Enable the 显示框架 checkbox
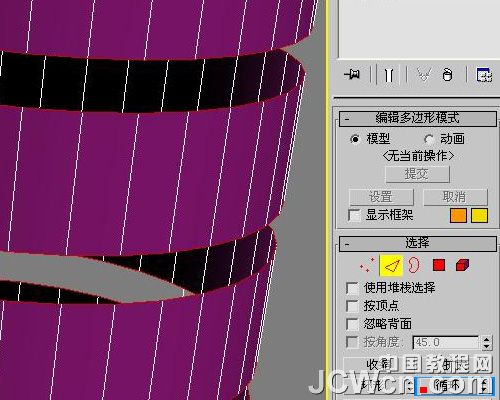 pos(354,215)
